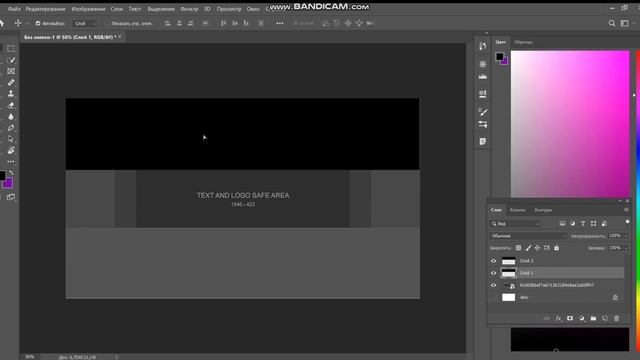The height and width of the screenshot is (360, 640).
Task: Open the opacity slider arrow
Action: point(626,236)
